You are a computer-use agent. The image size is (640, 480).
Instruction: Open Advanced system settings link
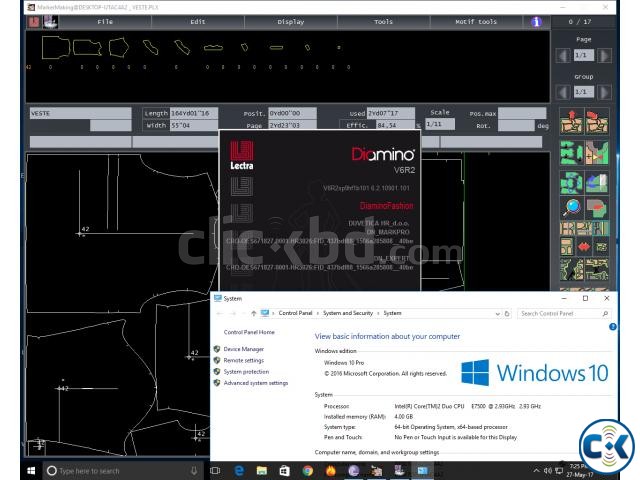(x=256, y=383)
